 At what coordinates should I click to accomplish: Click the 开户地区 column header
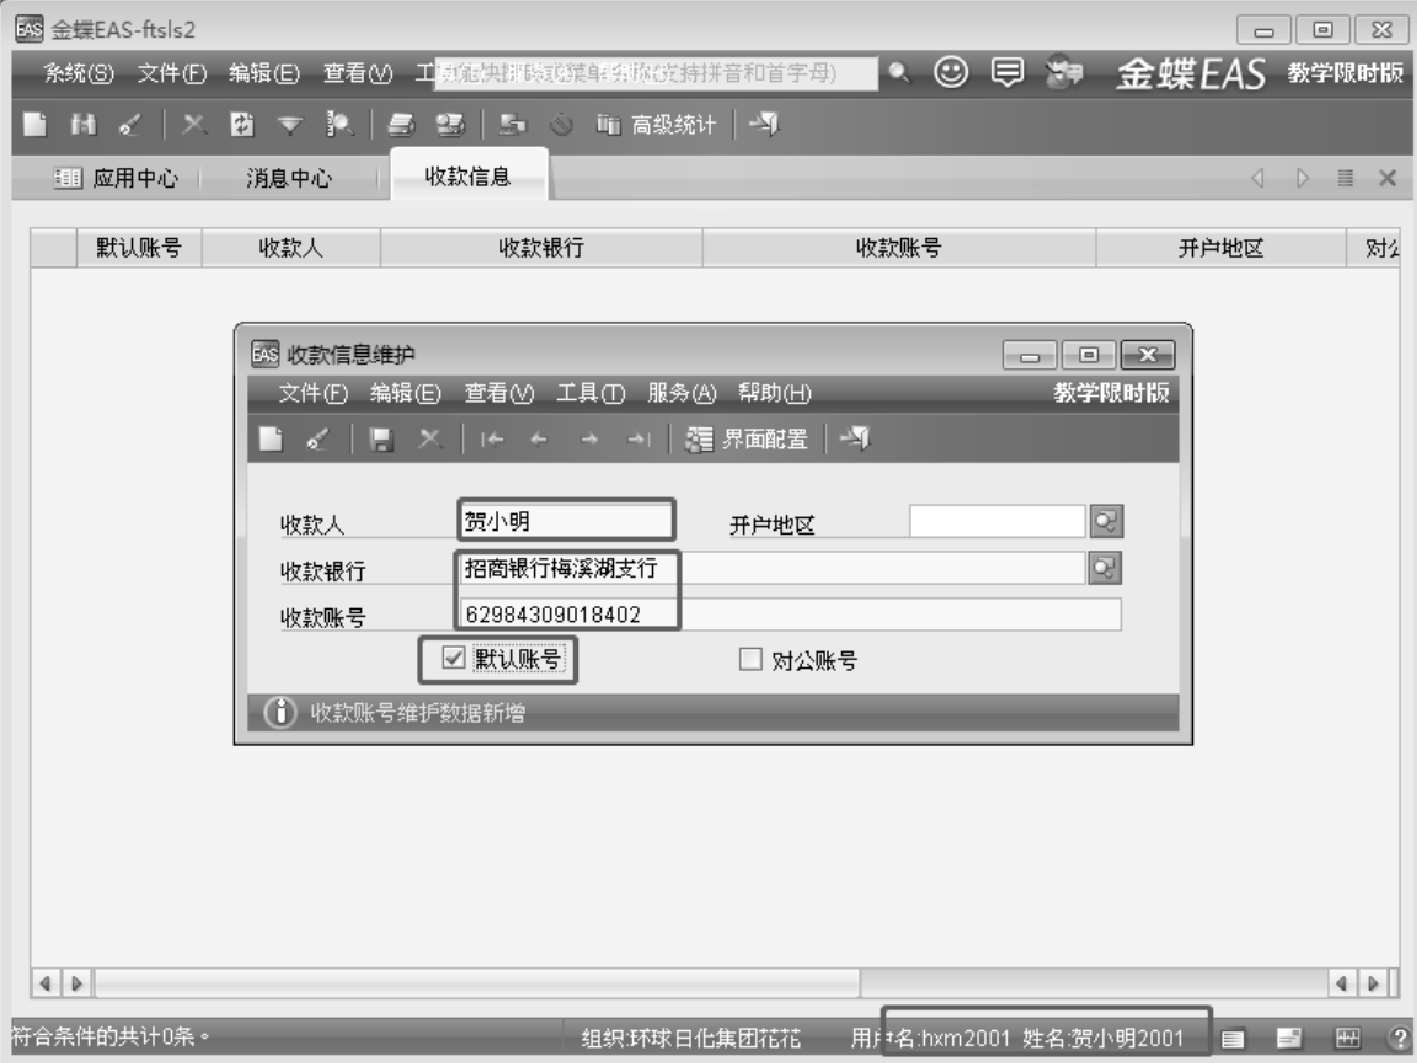1221,247
